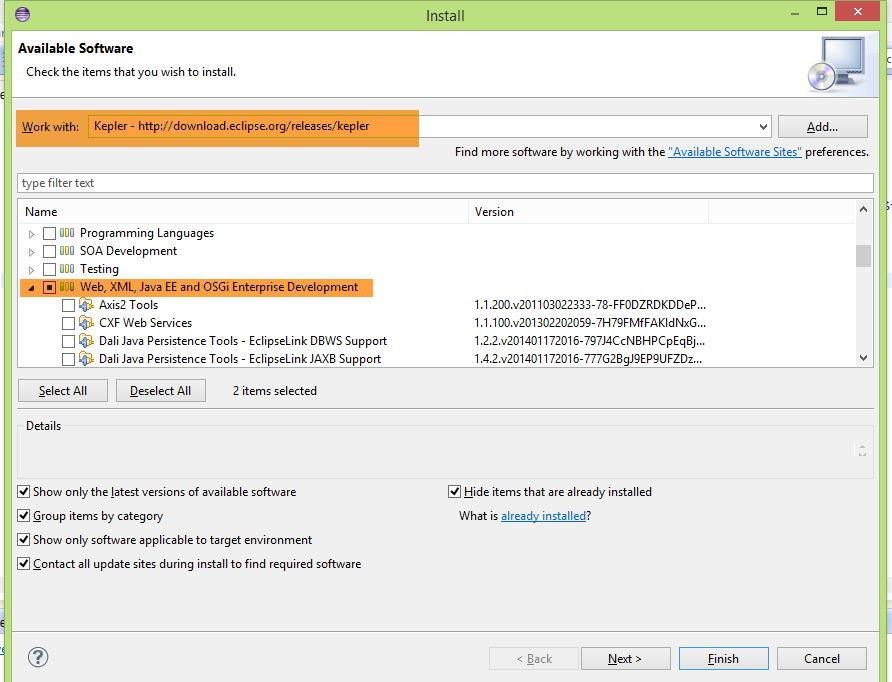
Task: Click the Eclipse icon in title bar
Action: [22, 15]
